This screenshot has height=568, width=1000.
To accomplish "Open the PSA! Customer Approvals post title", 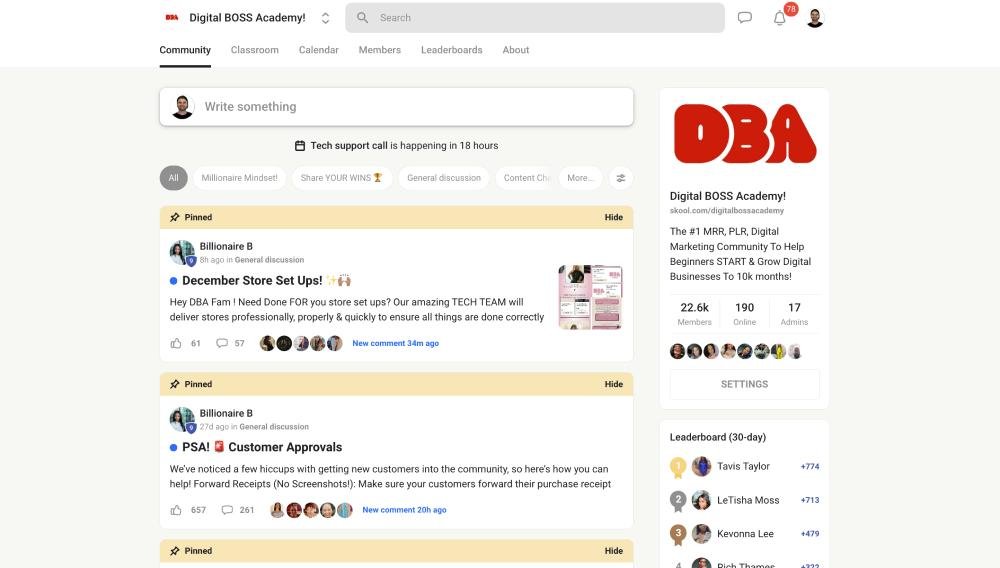I will (261, 447).
